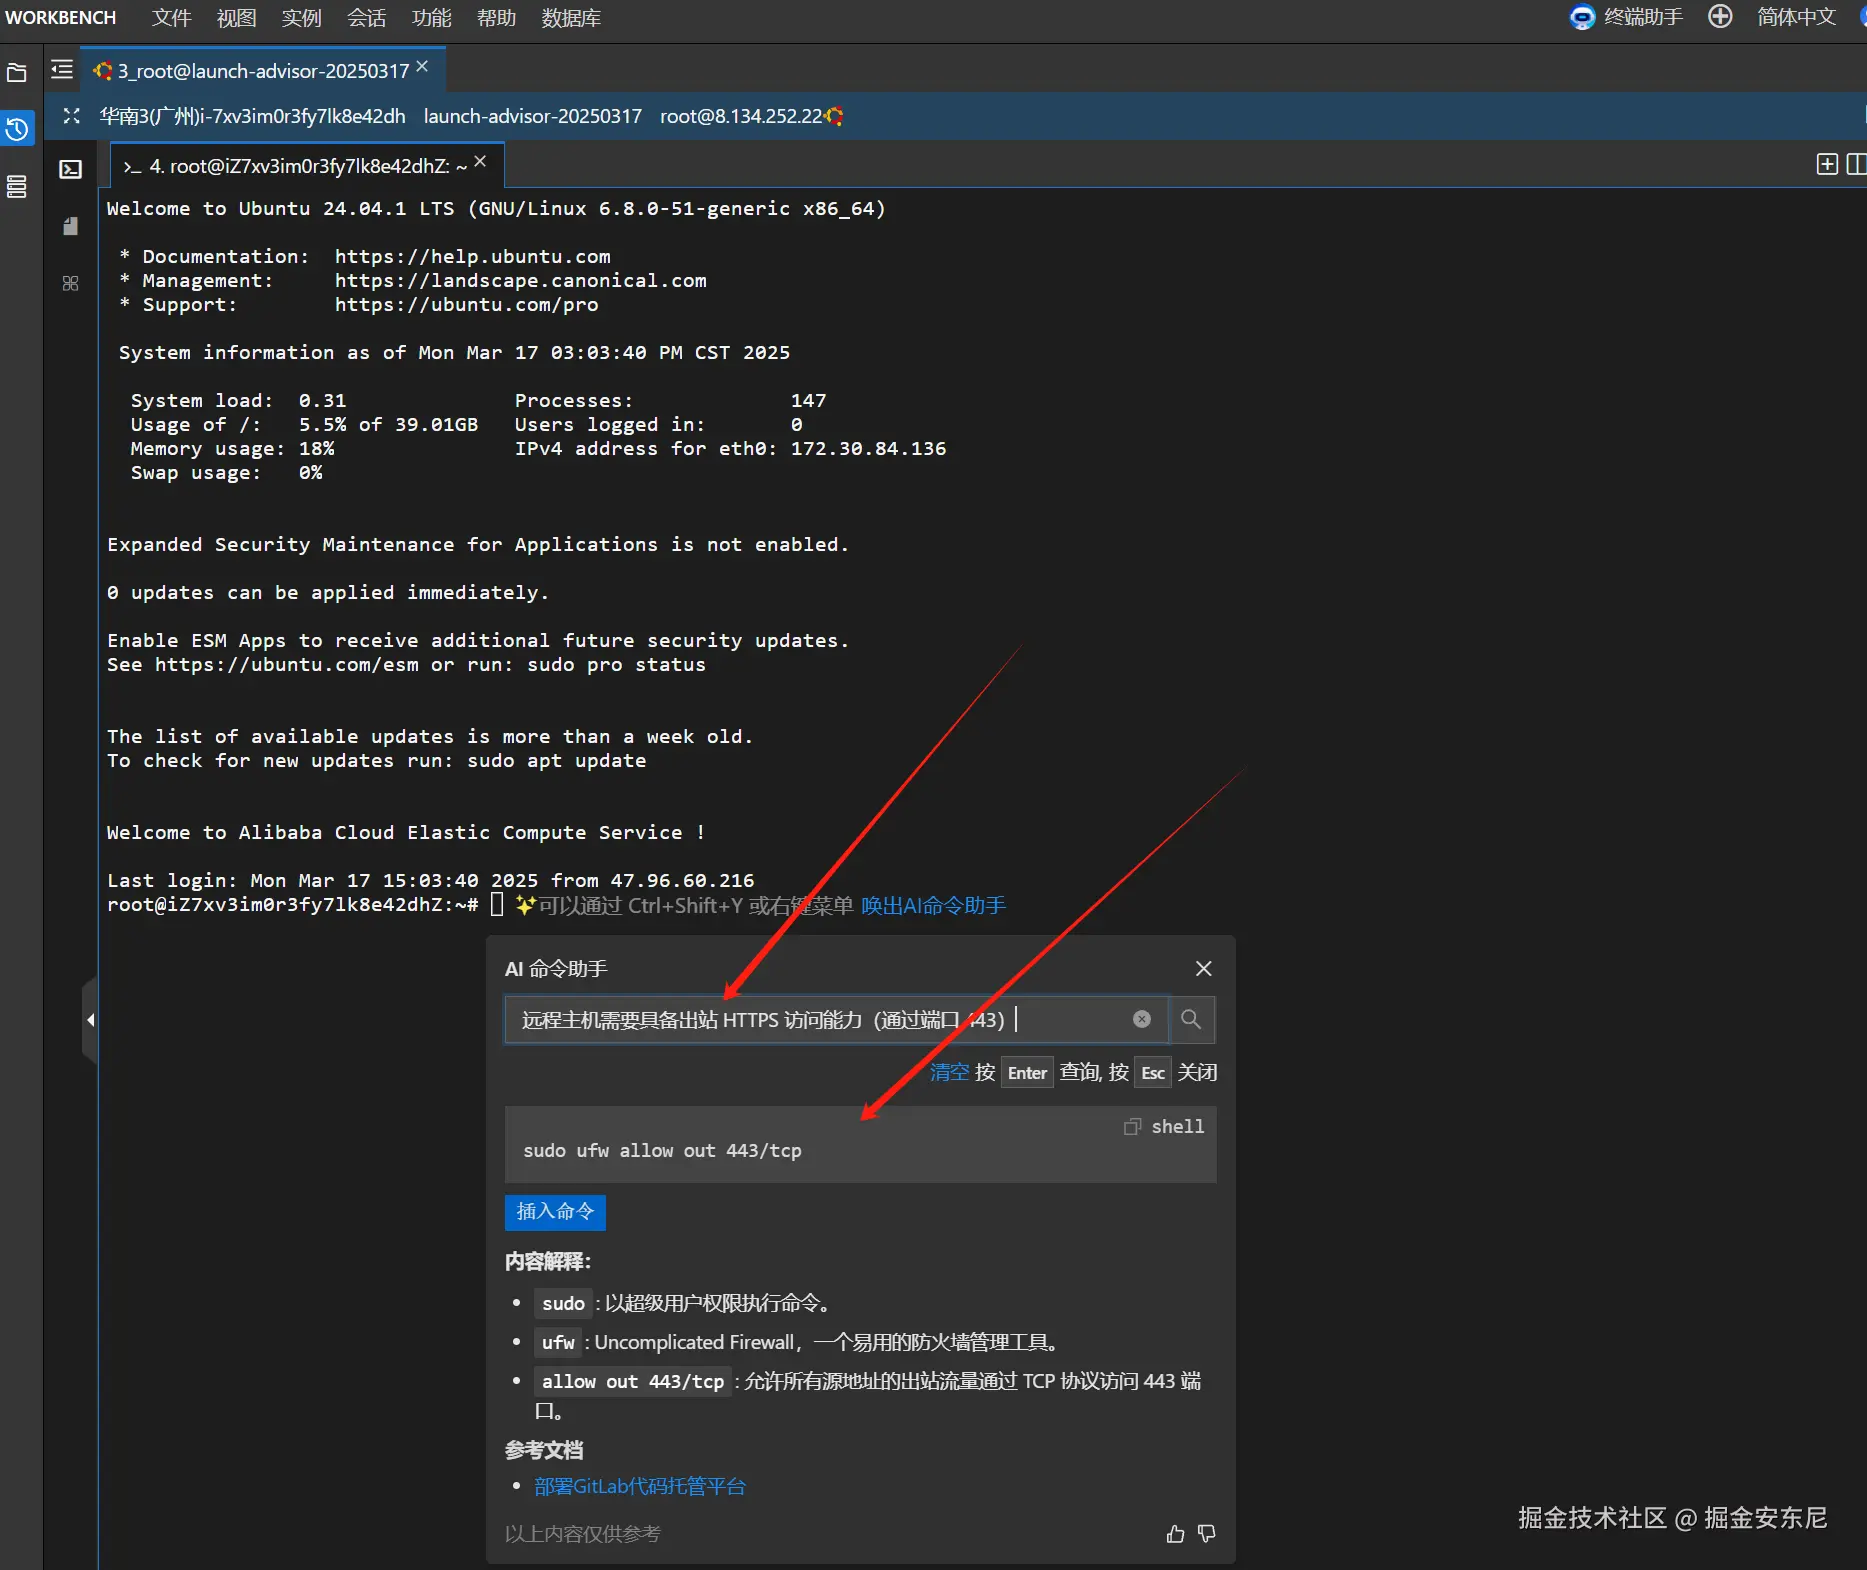Collapse the left panel using the arrow handle
Screen dimensions: 1867x1570
[x=90, y=1020]
